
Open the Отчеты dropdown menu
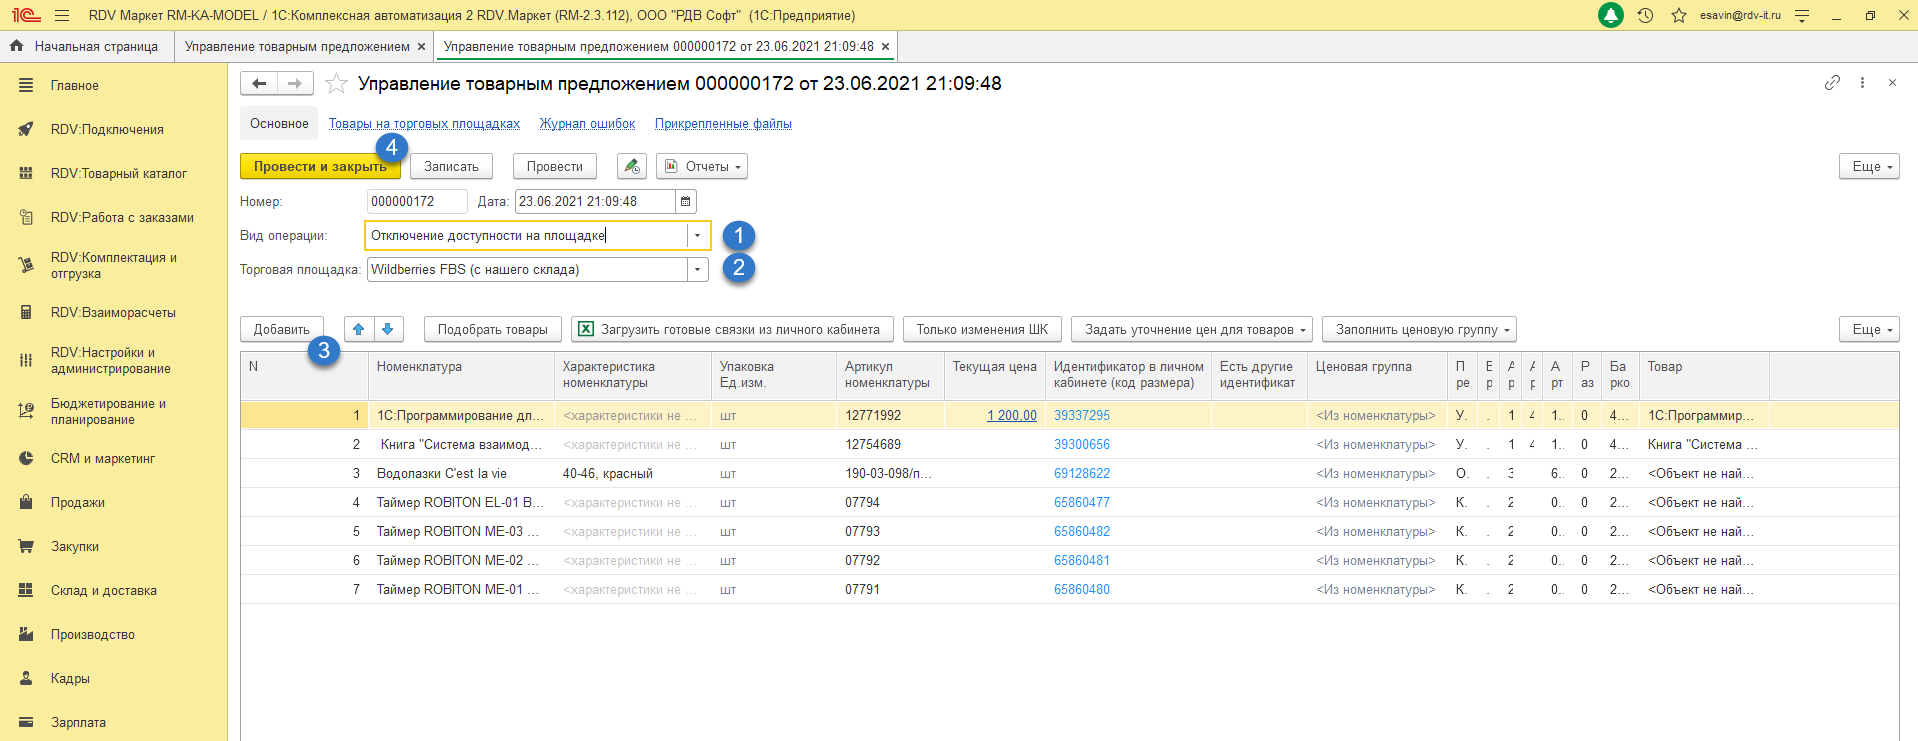(702, 167)
